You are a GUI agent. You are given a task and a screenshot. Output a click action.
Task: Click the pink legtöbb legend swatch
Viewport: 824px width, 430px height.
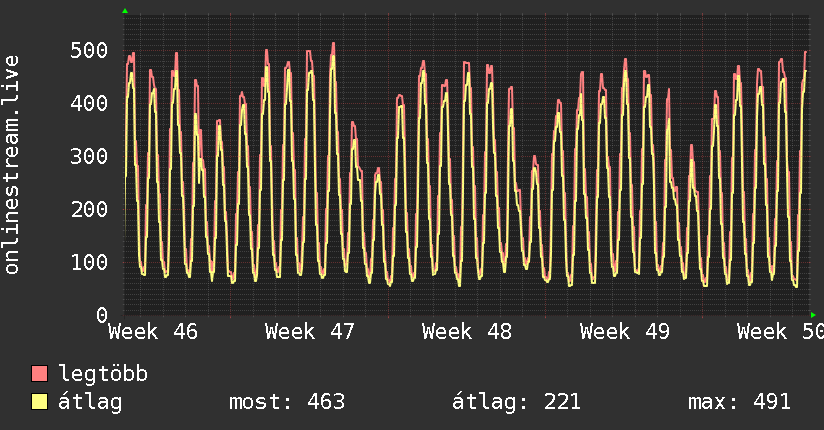[39, 373]
